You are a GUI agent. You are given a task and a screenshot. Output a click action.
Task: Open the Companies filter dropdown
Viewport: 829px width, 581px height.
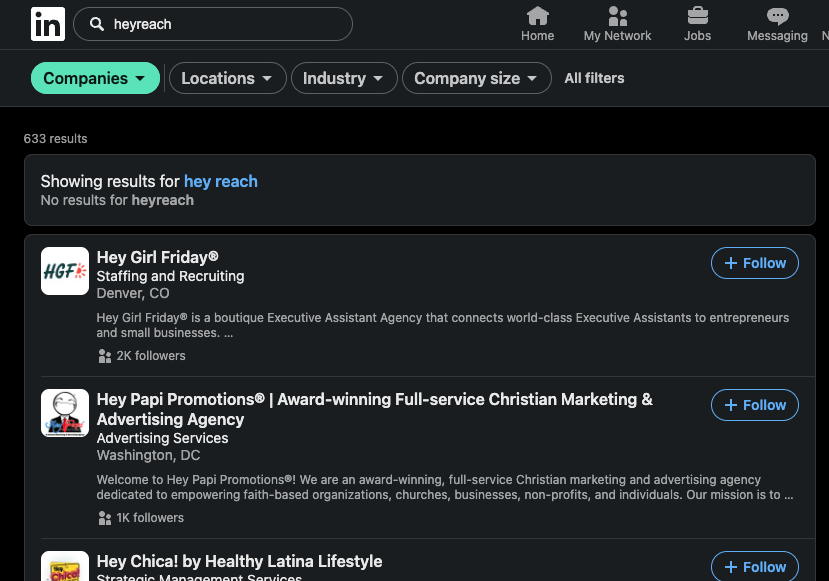pos(95,78)
